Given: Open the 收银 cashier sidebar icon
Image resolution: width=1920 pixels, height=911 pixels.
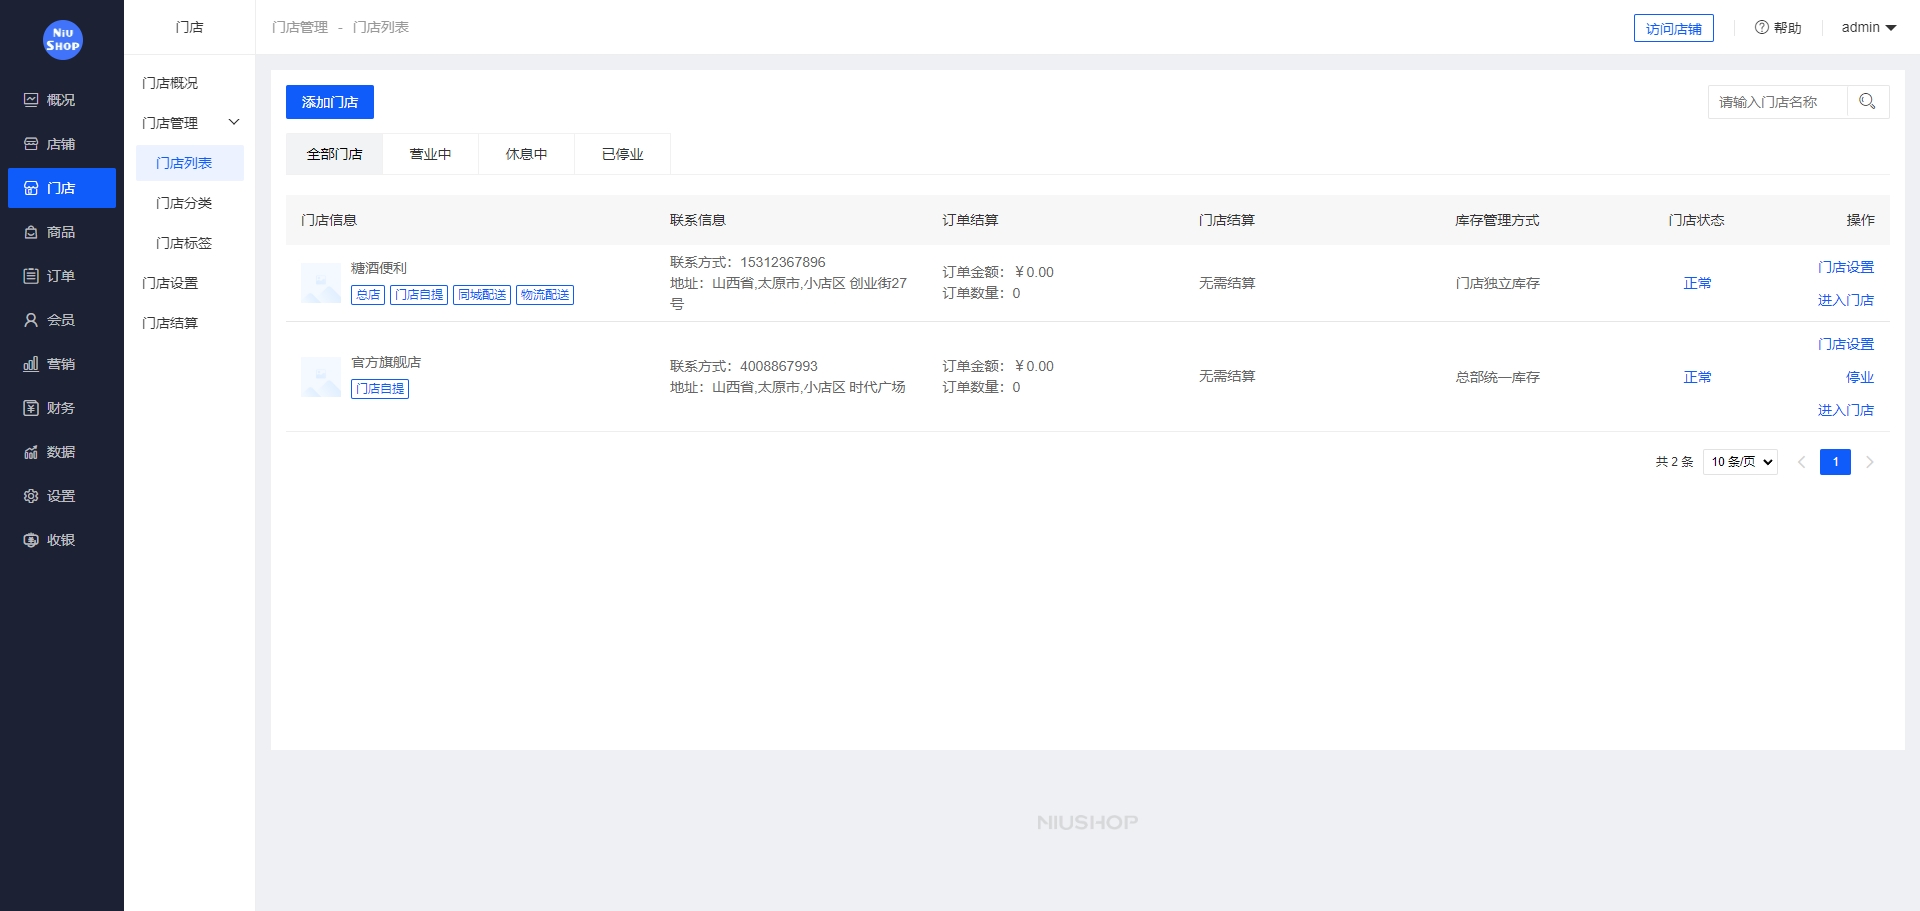Looking at the screenshot, I should pos(31,540).
